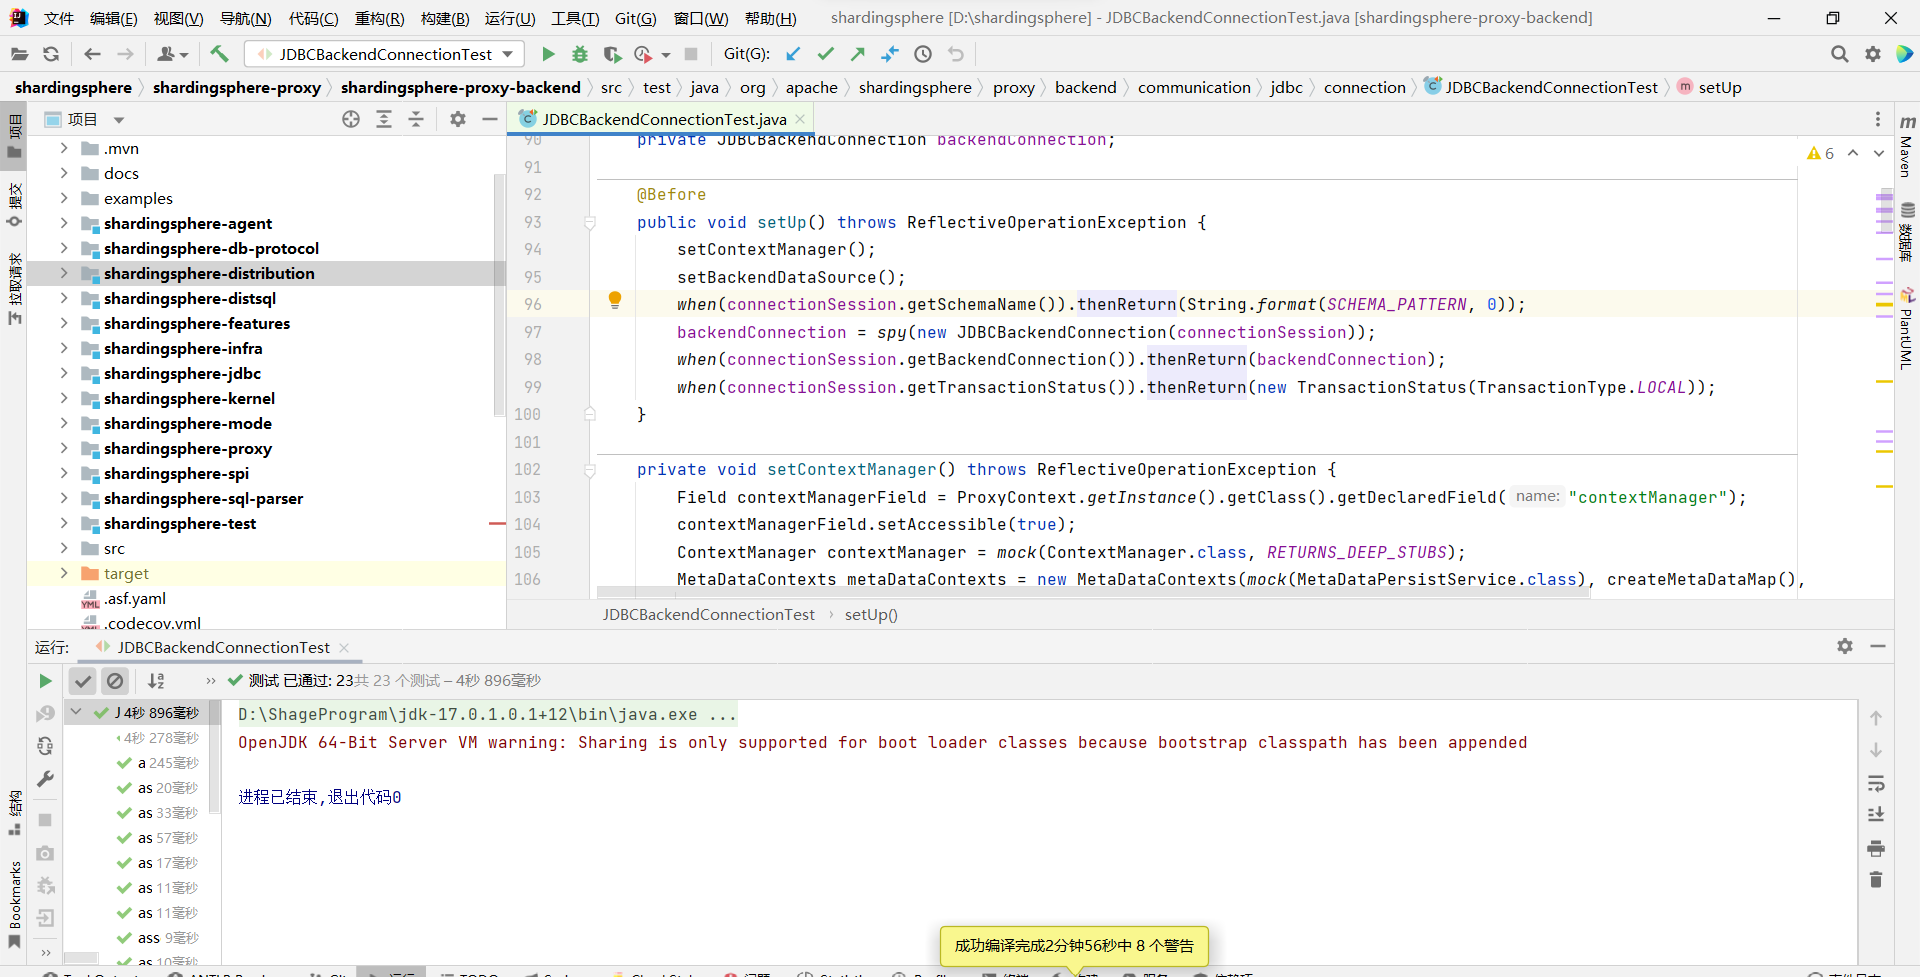Open the user/code-with-me dropdown
Image resolution: width=1920 pixels, height=977 pixels.
point(172,54)
